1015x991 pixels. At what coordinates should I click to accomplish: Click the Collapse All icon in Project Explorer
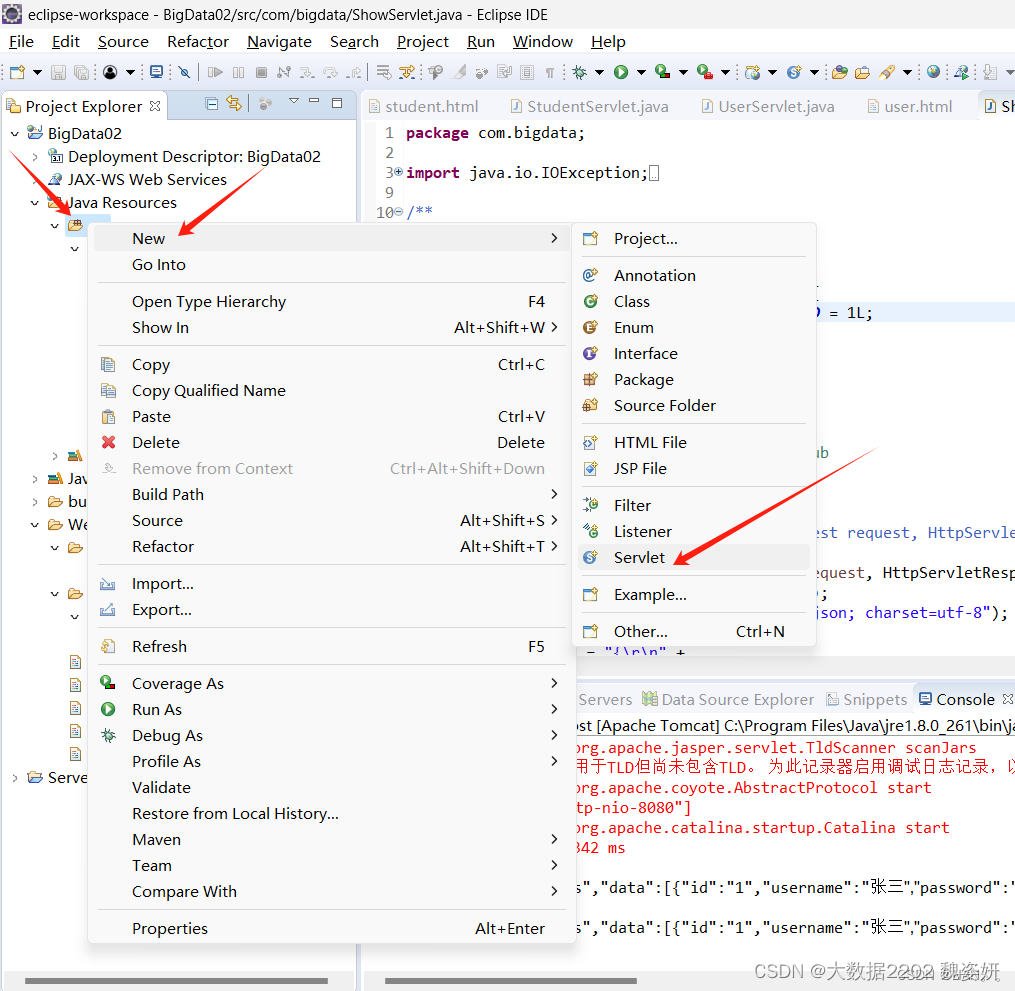(x=211, y=104)
